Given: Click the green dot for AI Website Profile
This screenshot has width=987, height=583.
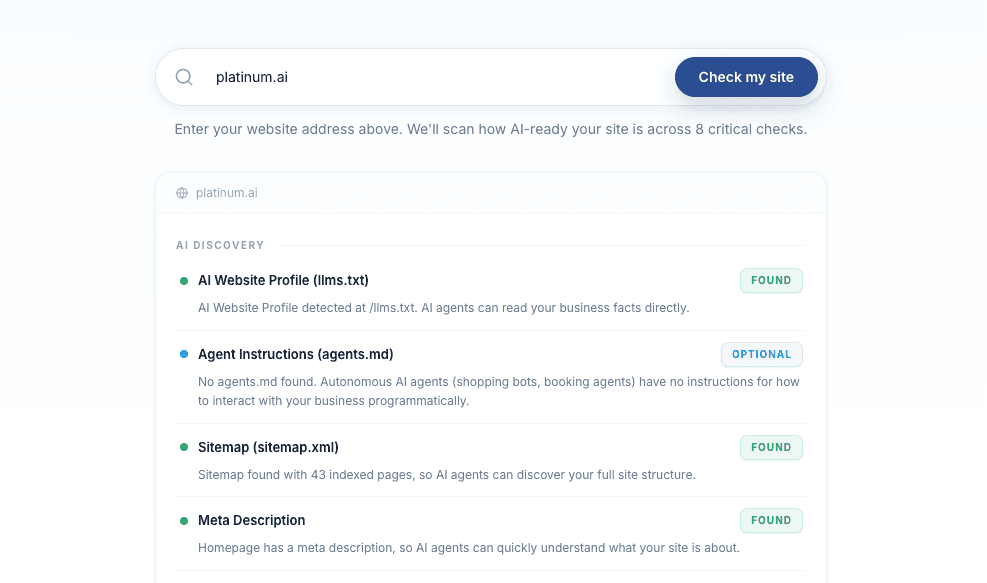Looking at the screenshot, I should pyautogui.click(x=184, y=281).
